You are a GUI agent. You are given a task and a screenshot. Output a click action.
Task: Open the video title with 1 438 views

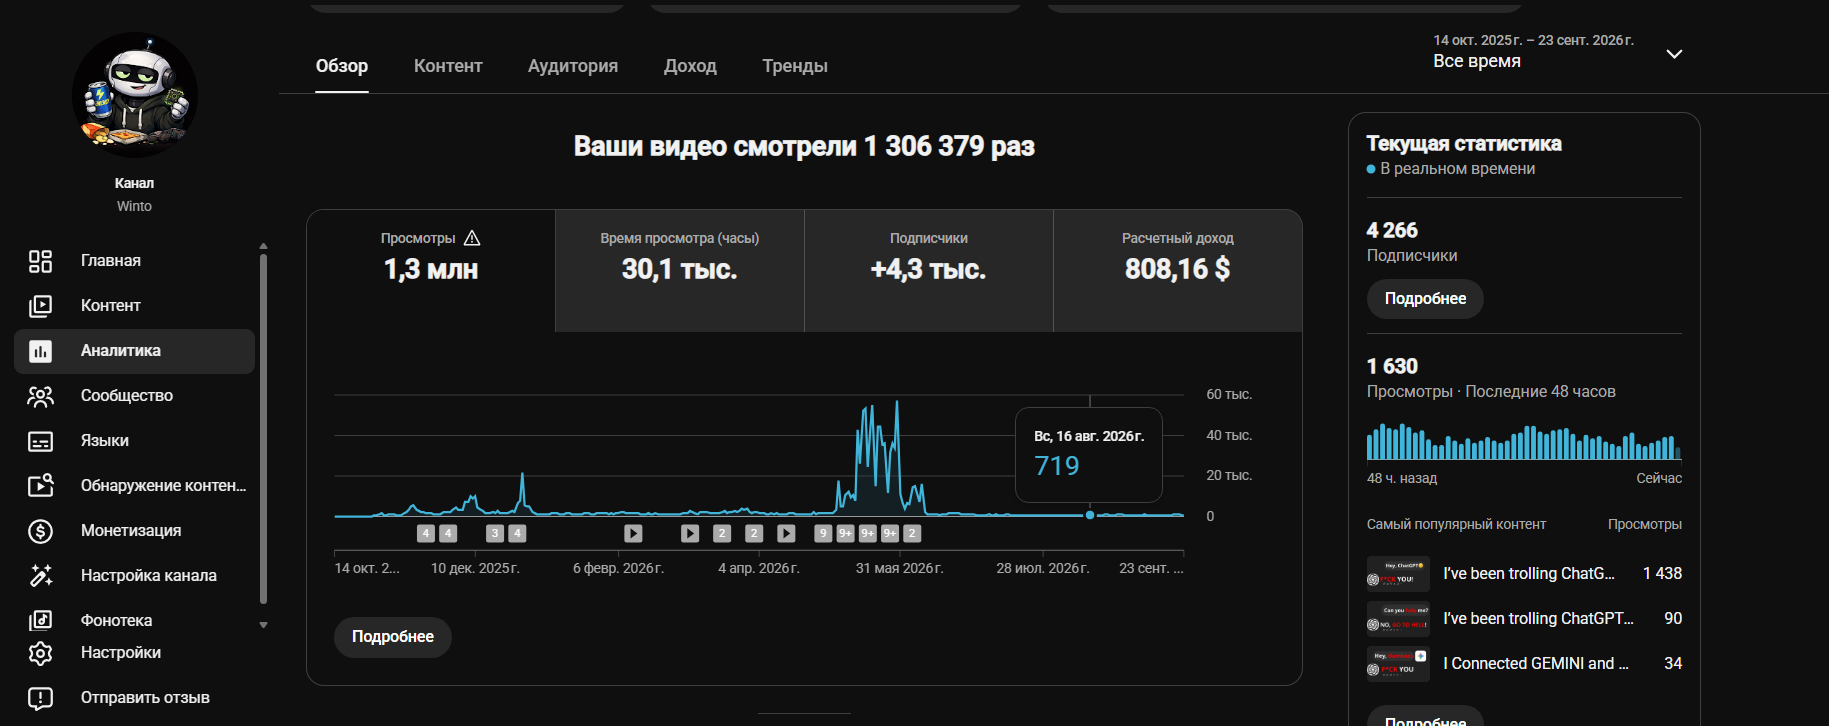pos(1529,574)
